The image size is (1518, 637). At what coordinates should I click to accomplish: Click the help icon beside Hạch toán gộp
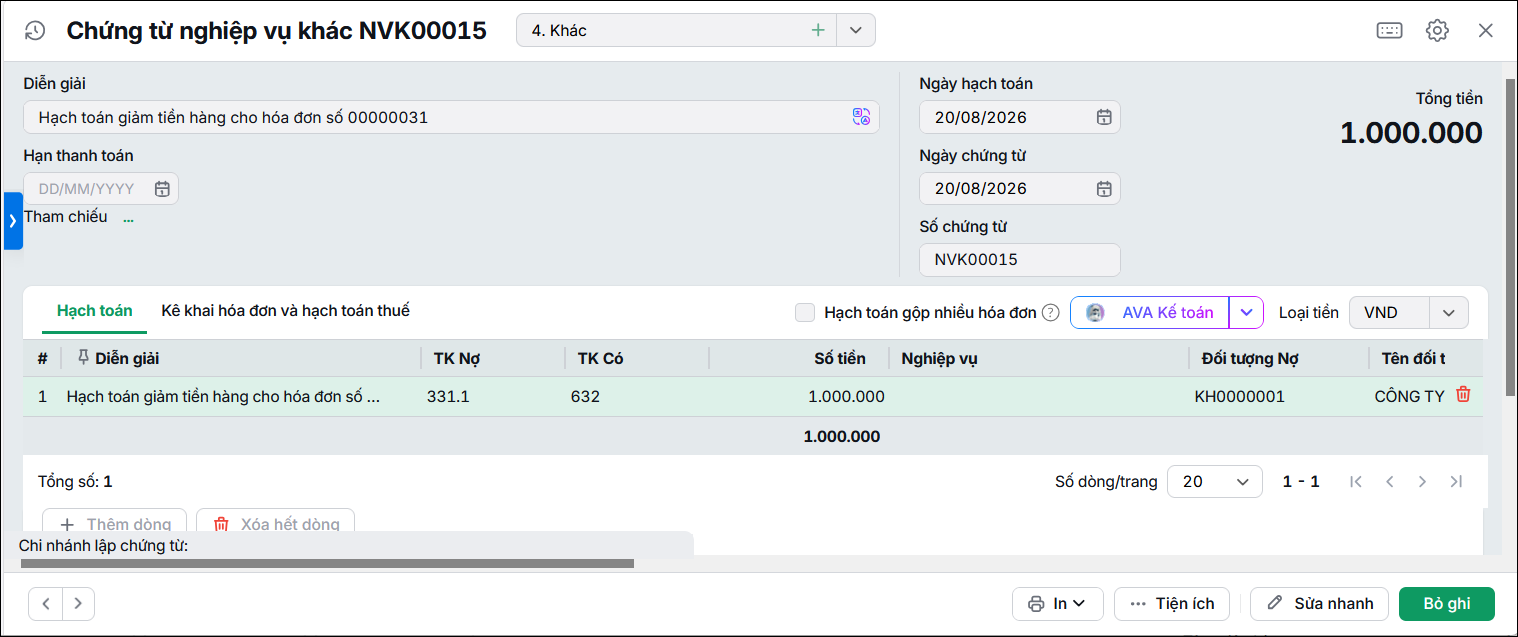click(x=1050, y=313)
